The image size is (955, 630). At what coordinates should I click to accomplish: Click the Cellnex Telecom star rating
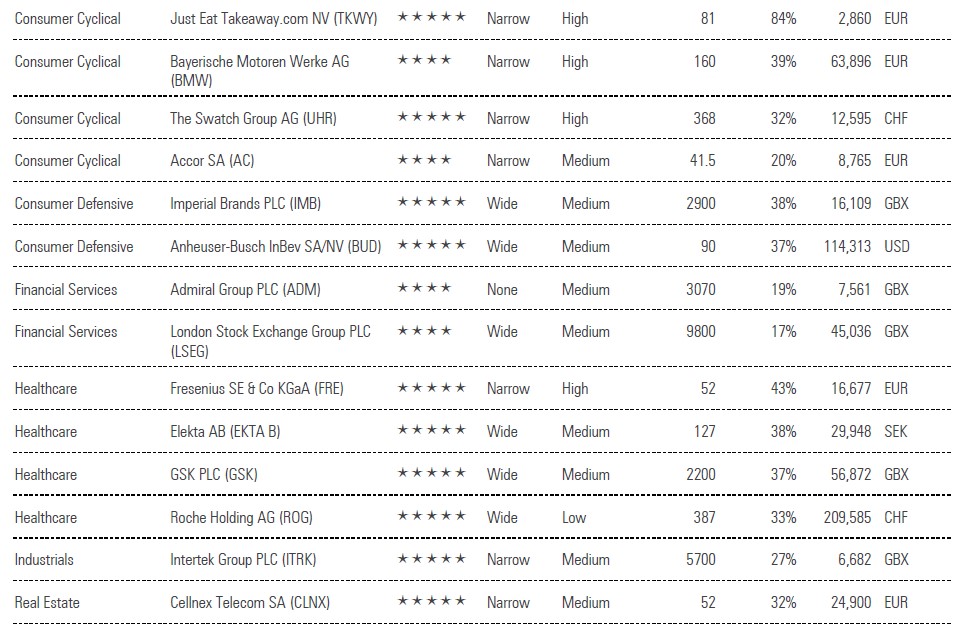point(431,602)
